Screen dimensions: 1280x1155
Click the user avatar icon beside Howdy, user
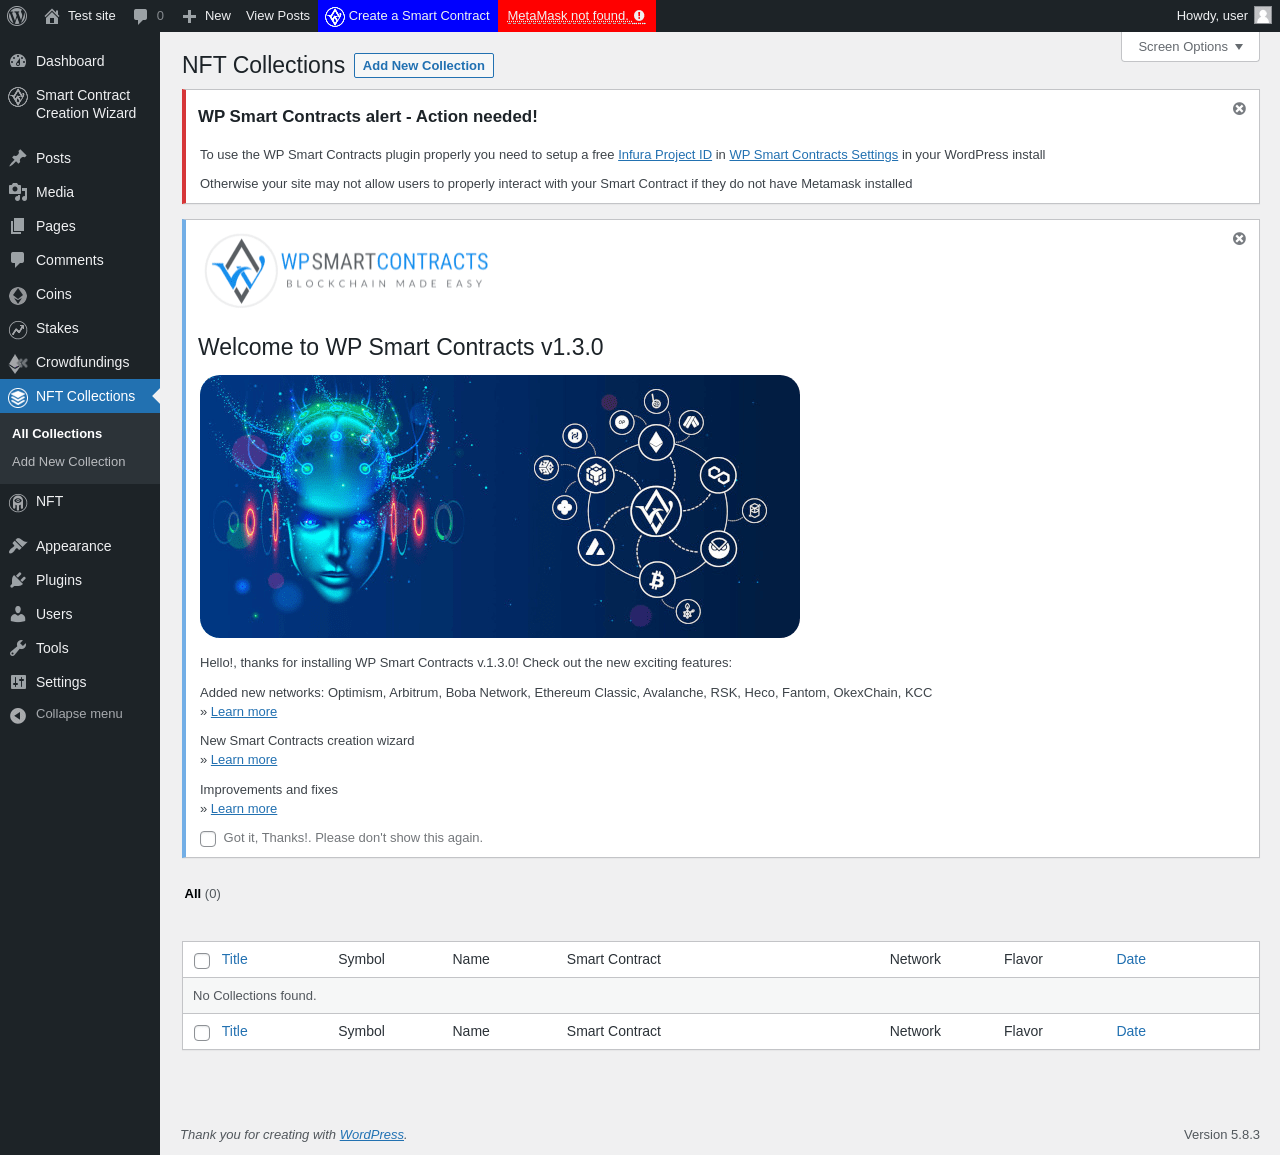pyautogui.click(x=1263, y=15)
